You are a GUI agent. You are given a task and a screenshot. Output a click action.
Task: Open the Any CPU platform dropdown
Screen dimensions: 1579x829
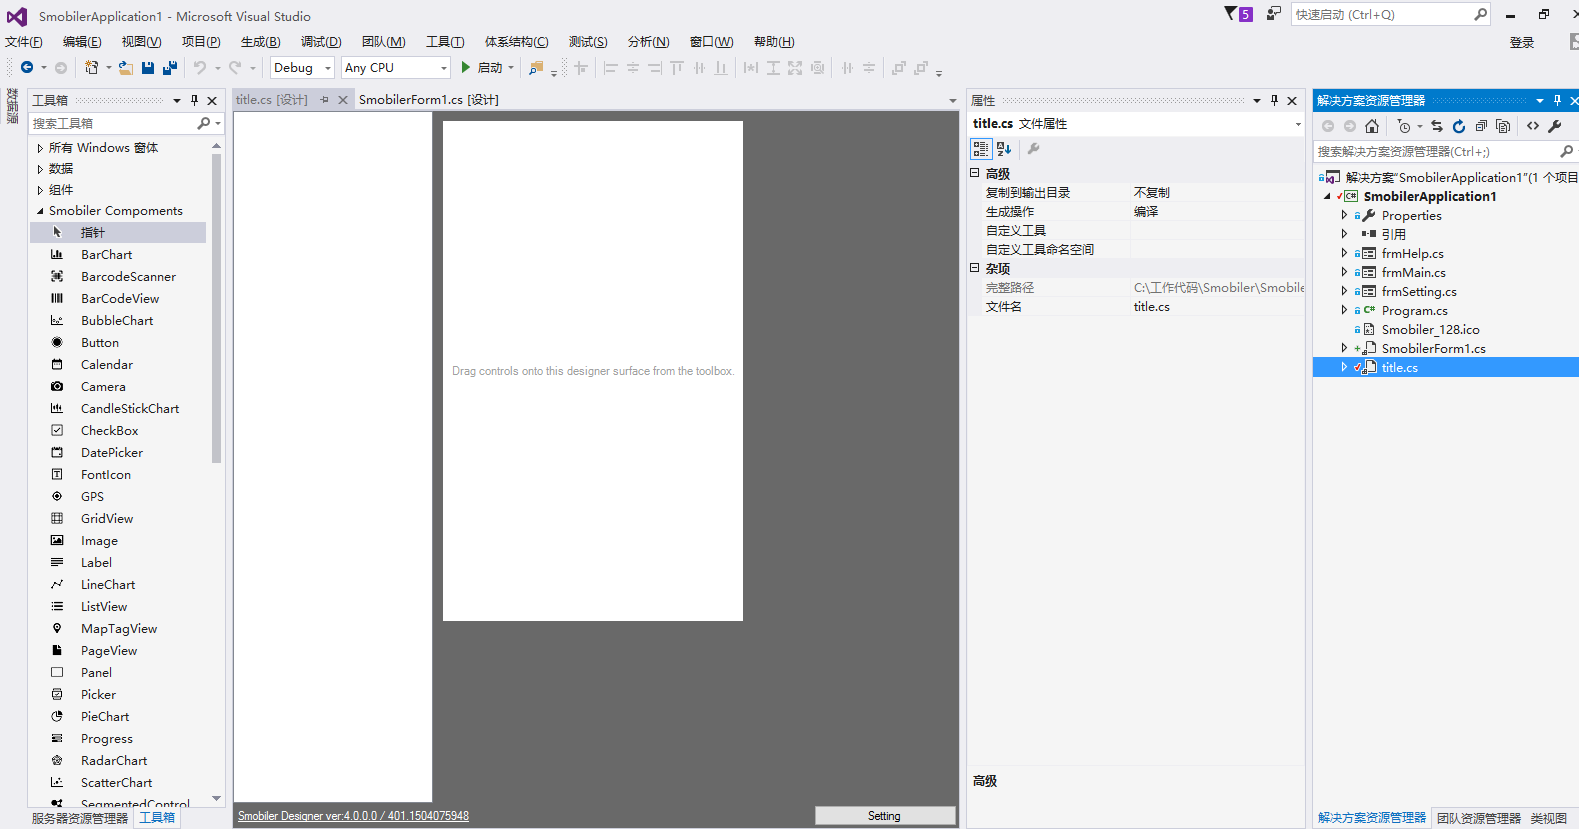coord(444,68)
